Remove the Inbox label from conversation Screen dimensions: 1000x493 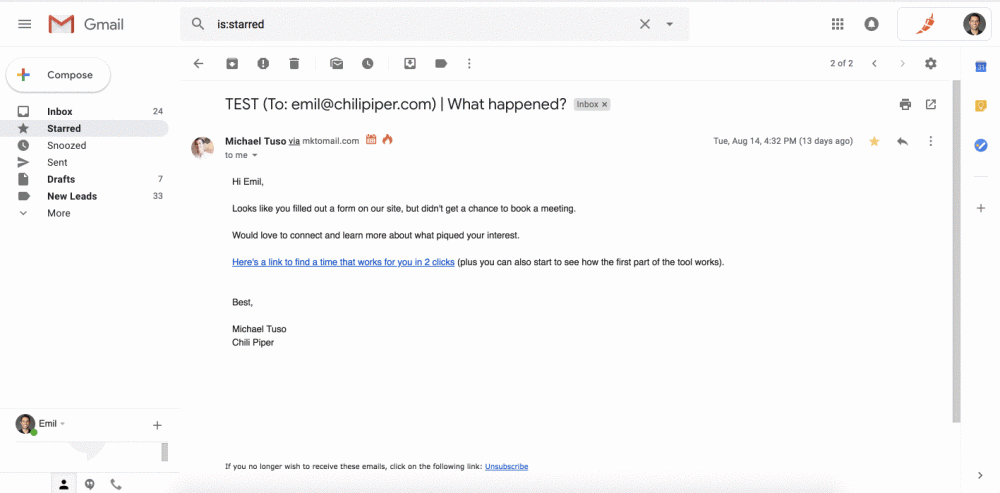(605, 105)
